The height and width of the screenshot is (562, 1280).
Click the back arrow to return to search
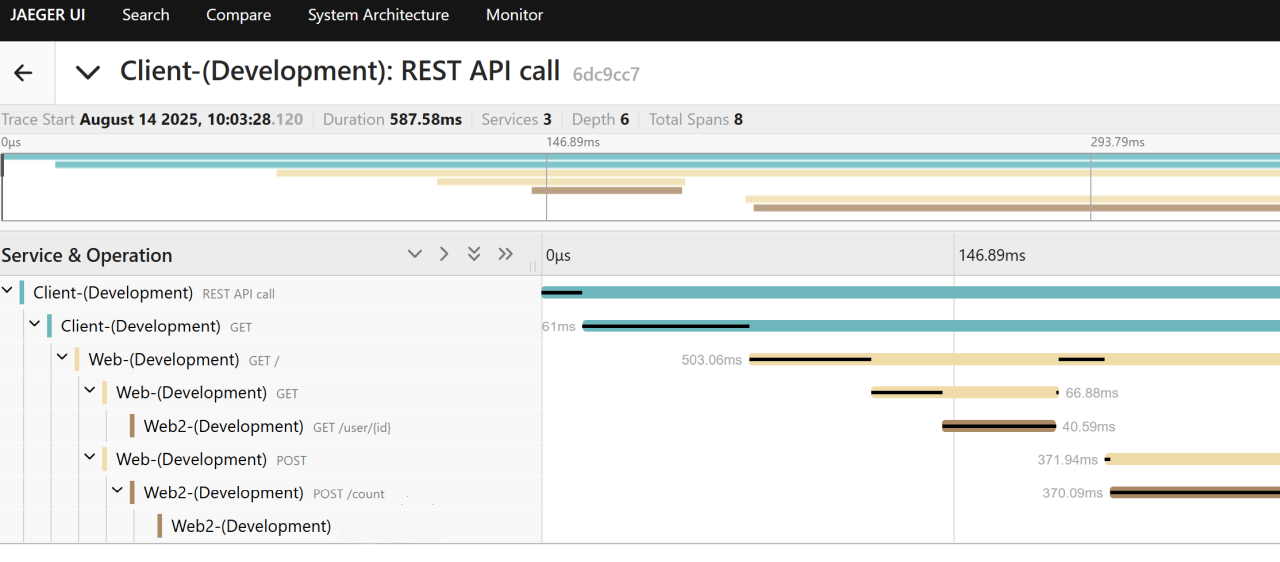click(23, 73)
